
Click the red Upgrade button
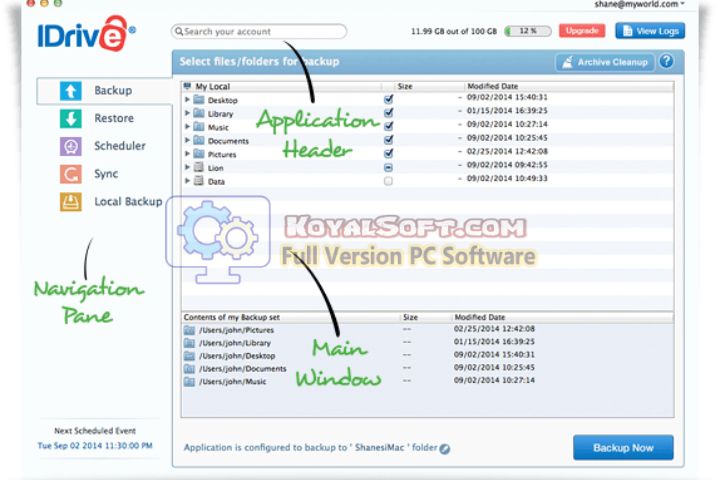(x=582, y=31)
